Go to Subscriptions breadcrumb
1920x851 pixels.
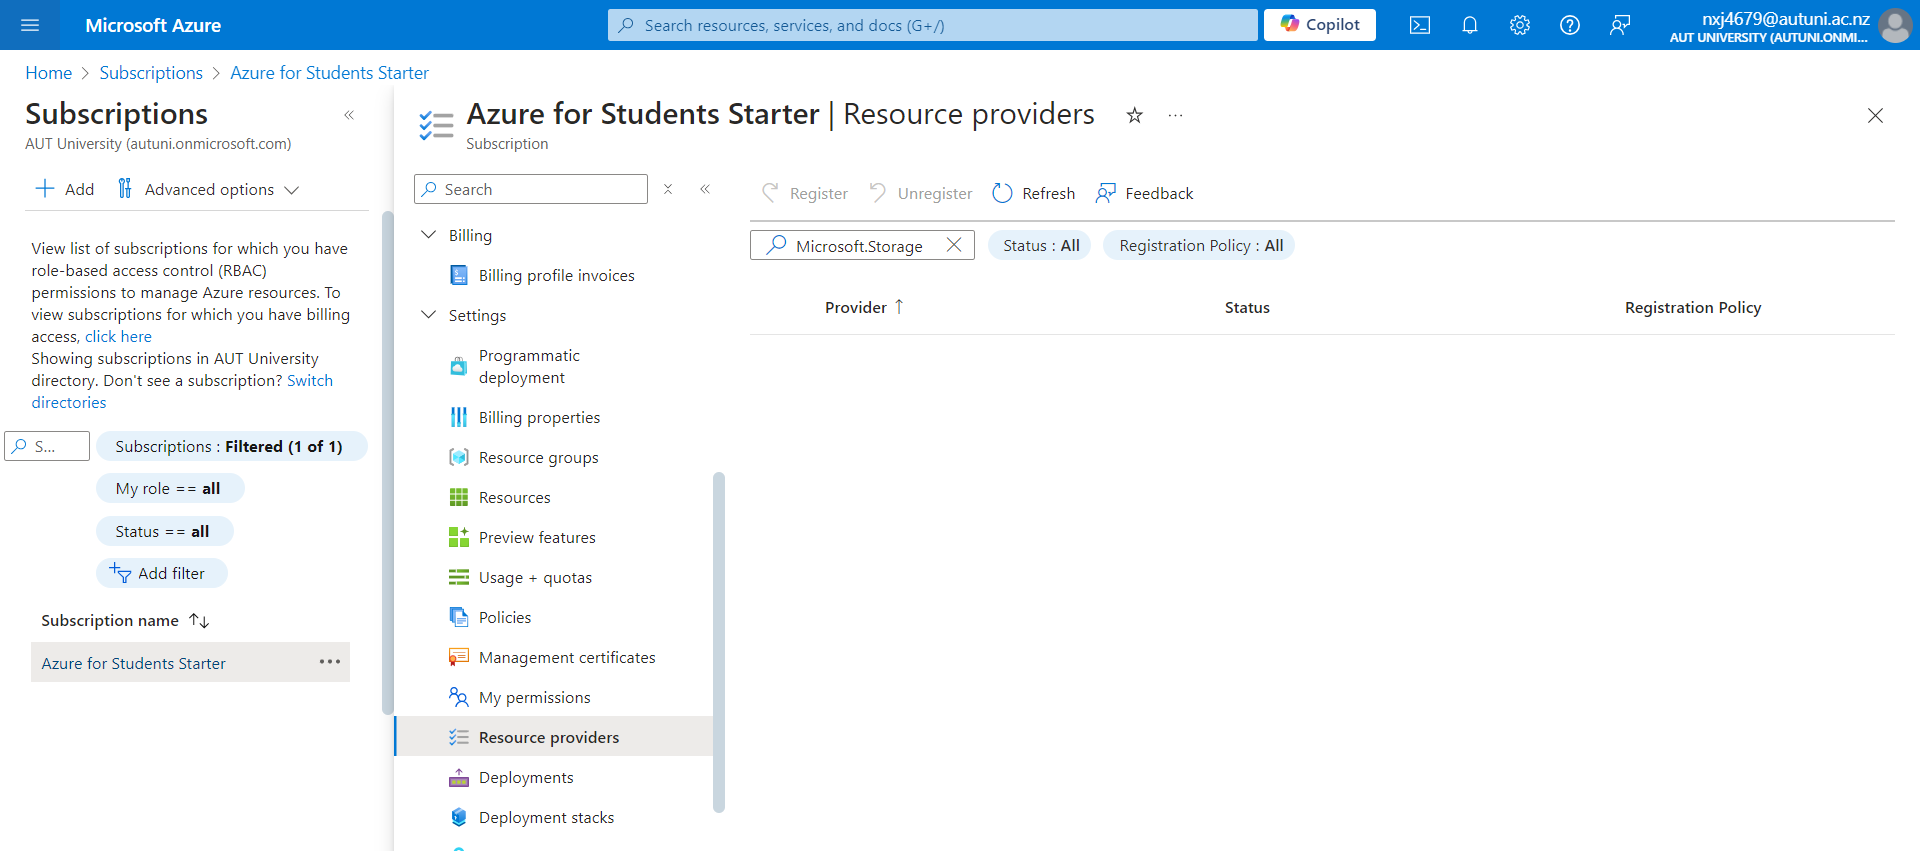[151, 73]
